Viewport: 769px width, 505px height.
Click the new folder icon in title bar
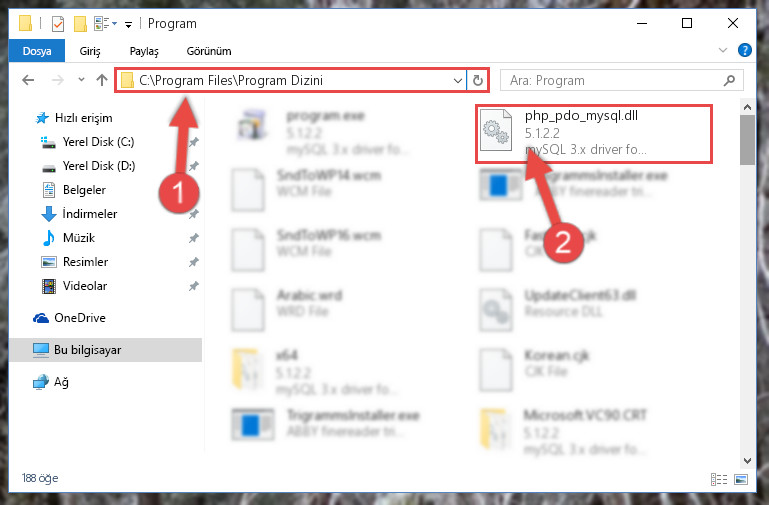(x=80, y=24)
